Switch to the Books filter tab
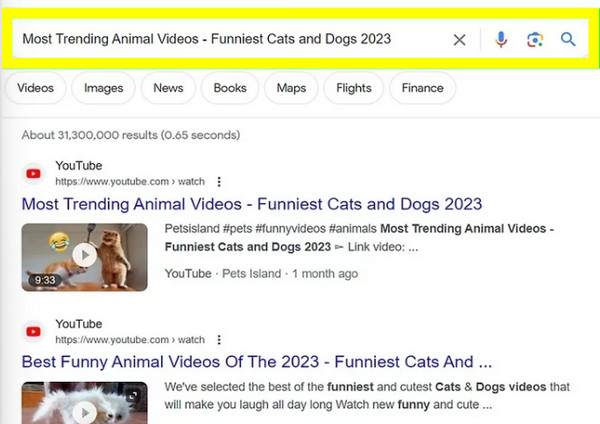Viewport: 600px width, 424px height. (230, 88)
